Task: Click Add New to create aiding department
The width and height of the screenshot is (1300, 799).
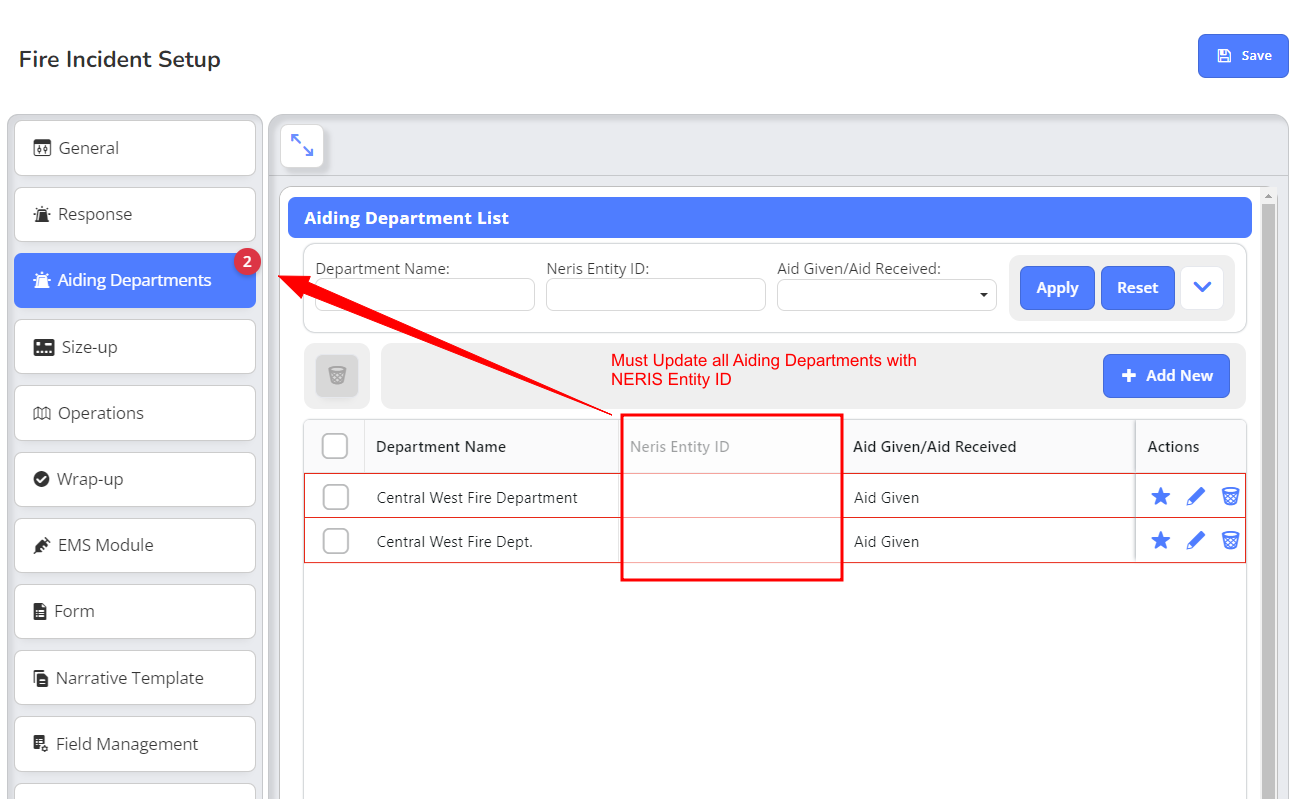Action: click(1166, 376)
